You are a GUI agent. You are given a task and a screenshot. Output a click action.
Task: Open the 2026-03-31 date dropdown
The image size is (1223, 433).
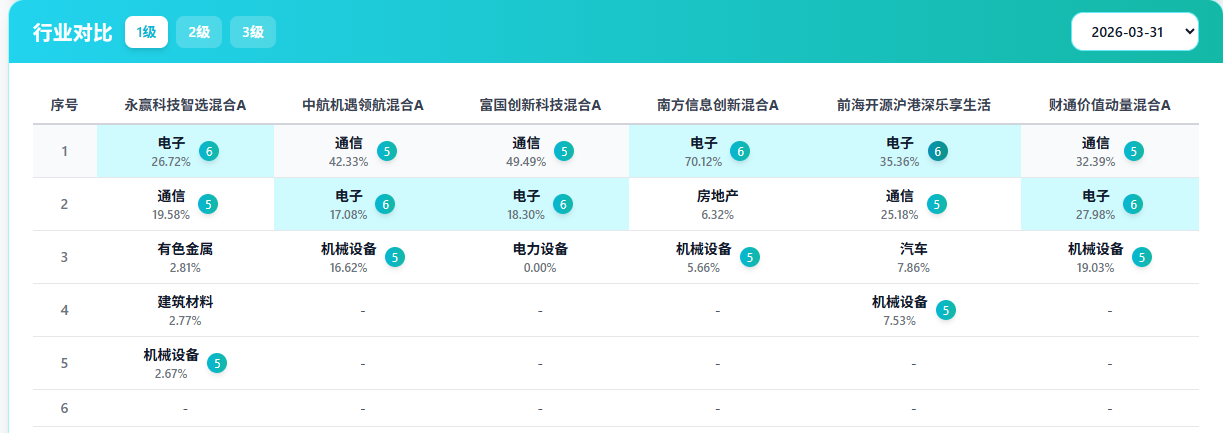click(x=1134, y=32)
